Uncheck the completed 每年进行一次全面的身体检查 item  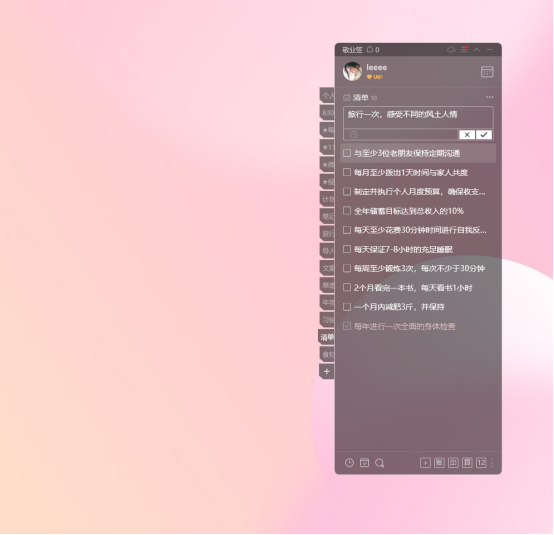(347, 326)
